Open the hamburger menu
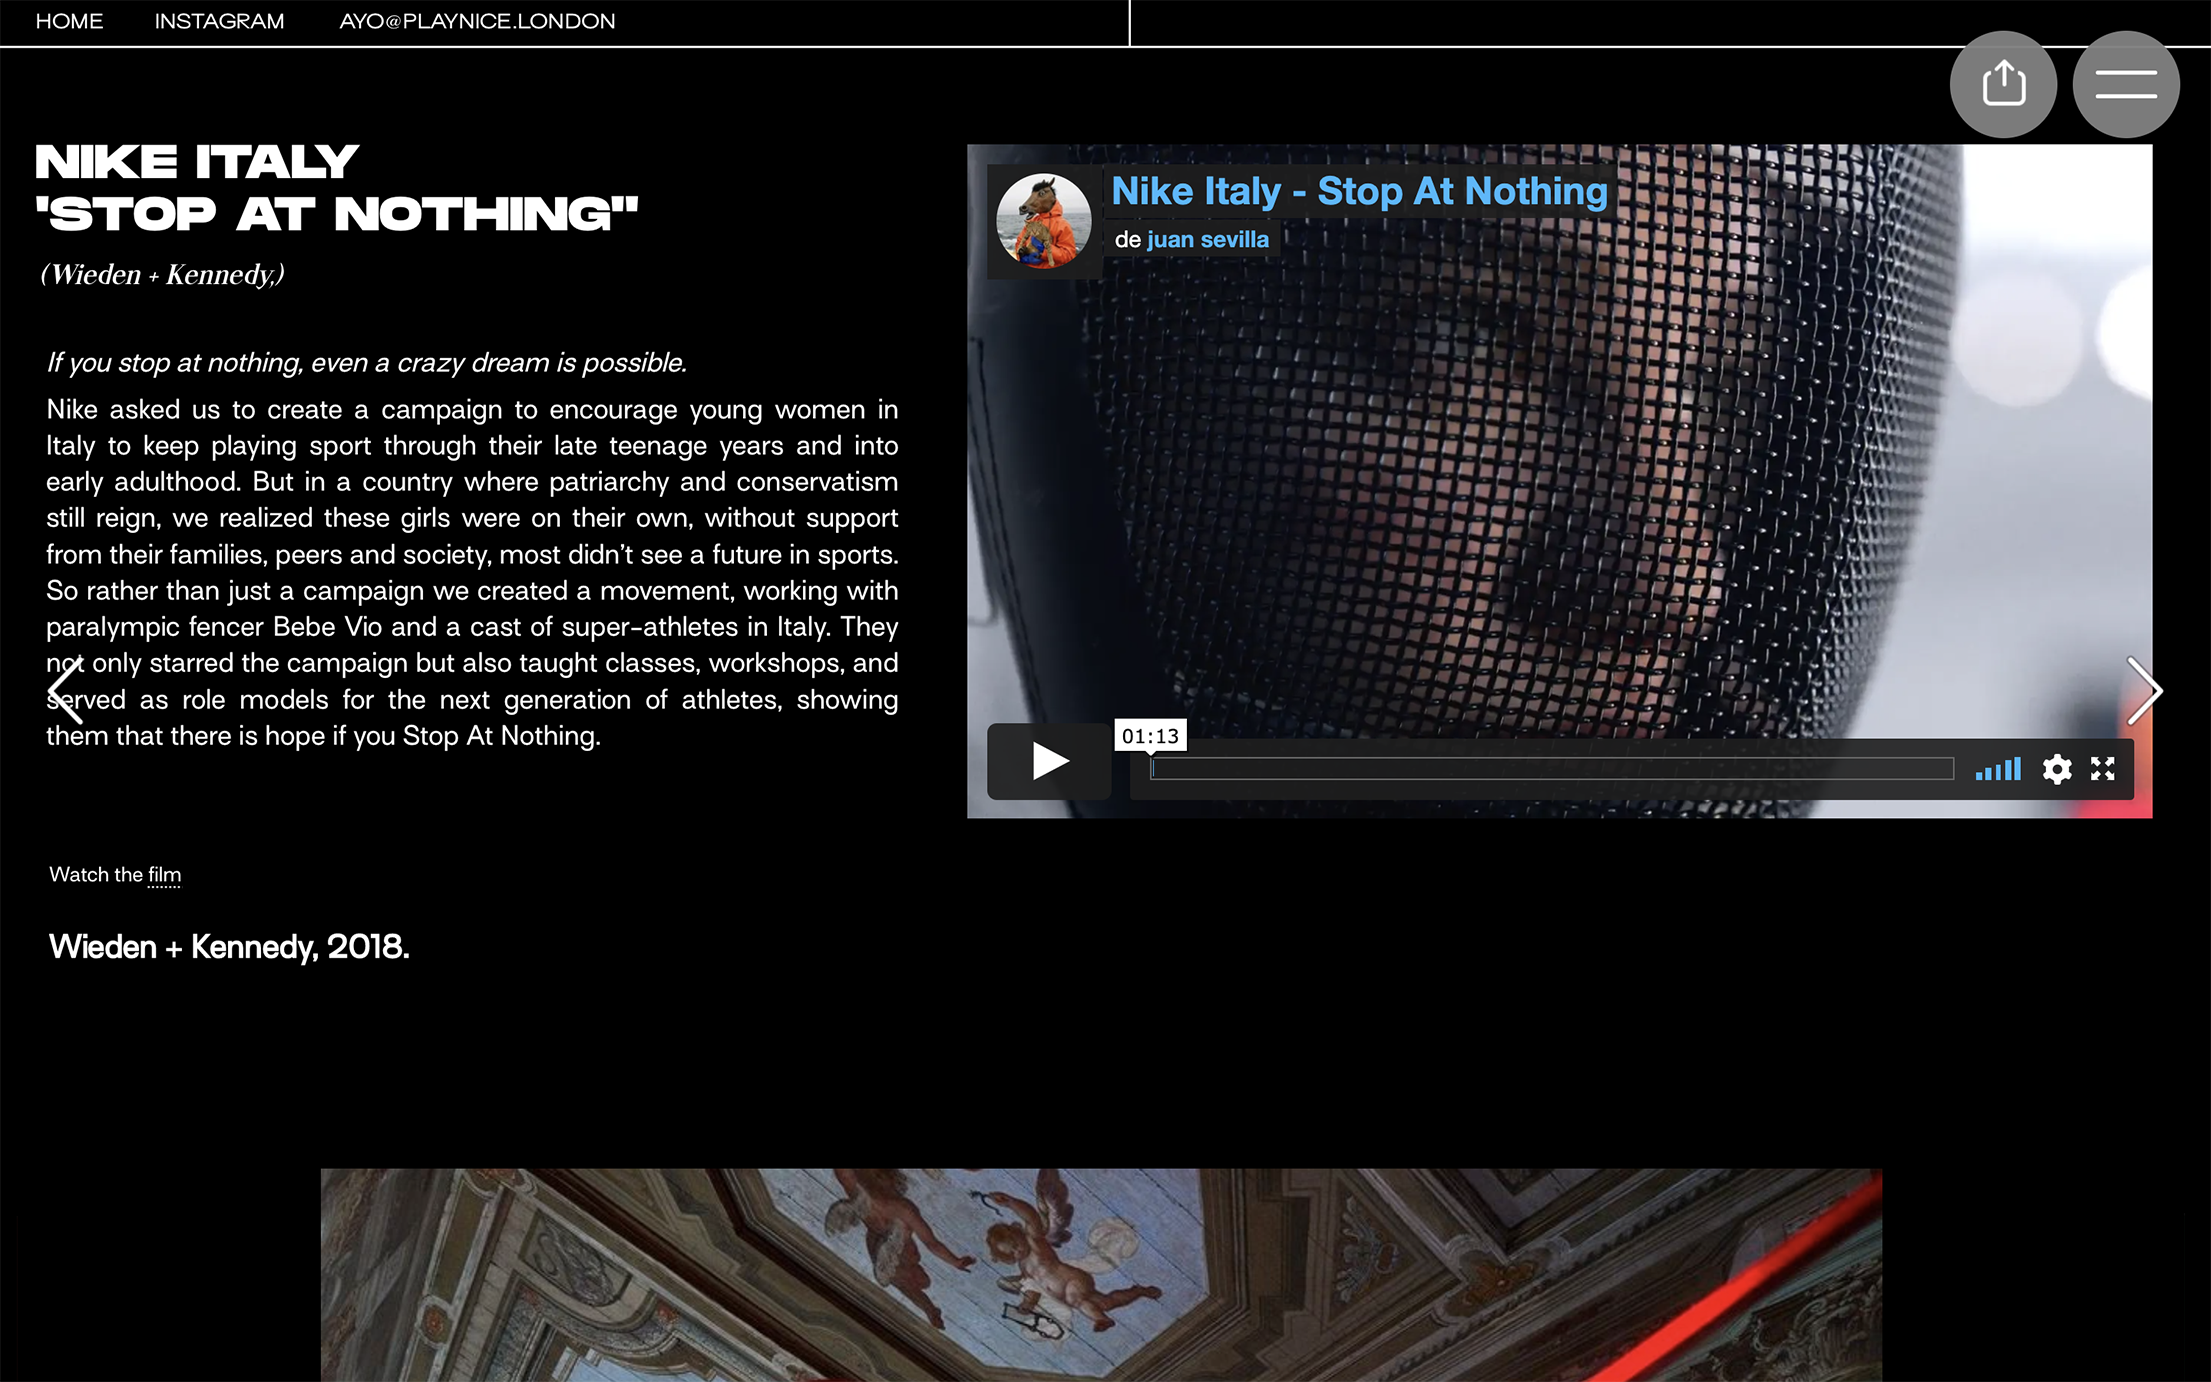Screen dimensions: 2211x1382 pos(2125,84)
